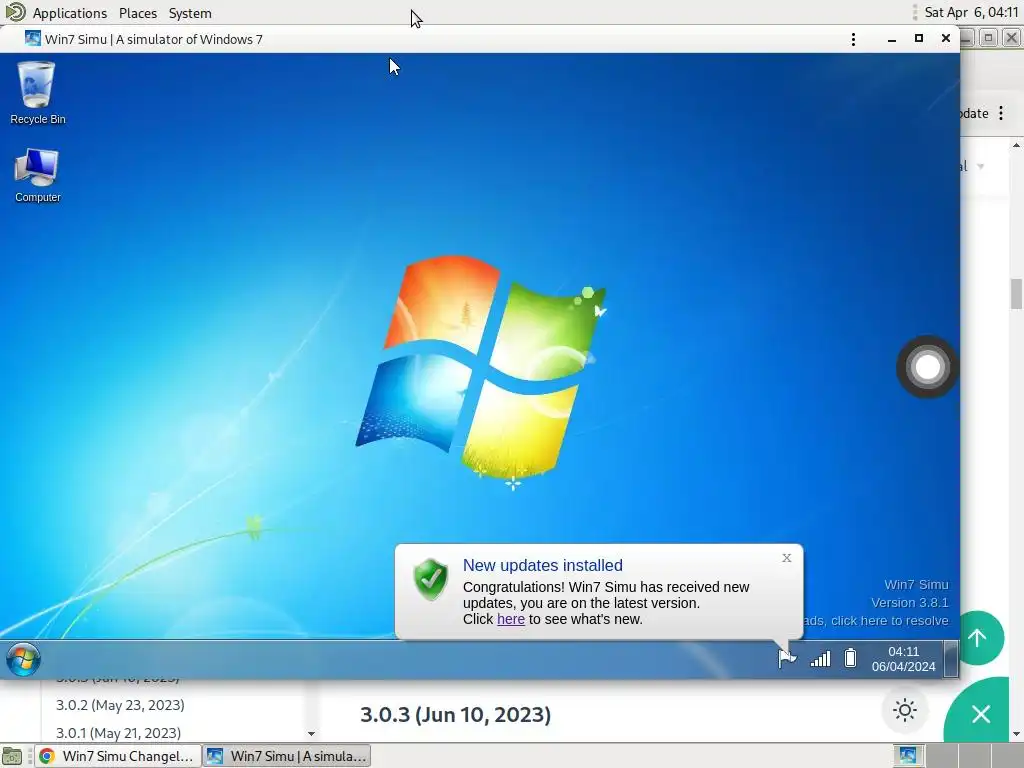The width and height of the screenshot is (1024, 768).
Task: Click the Sat Apr 6 panel clock
Action: point(971,12)
